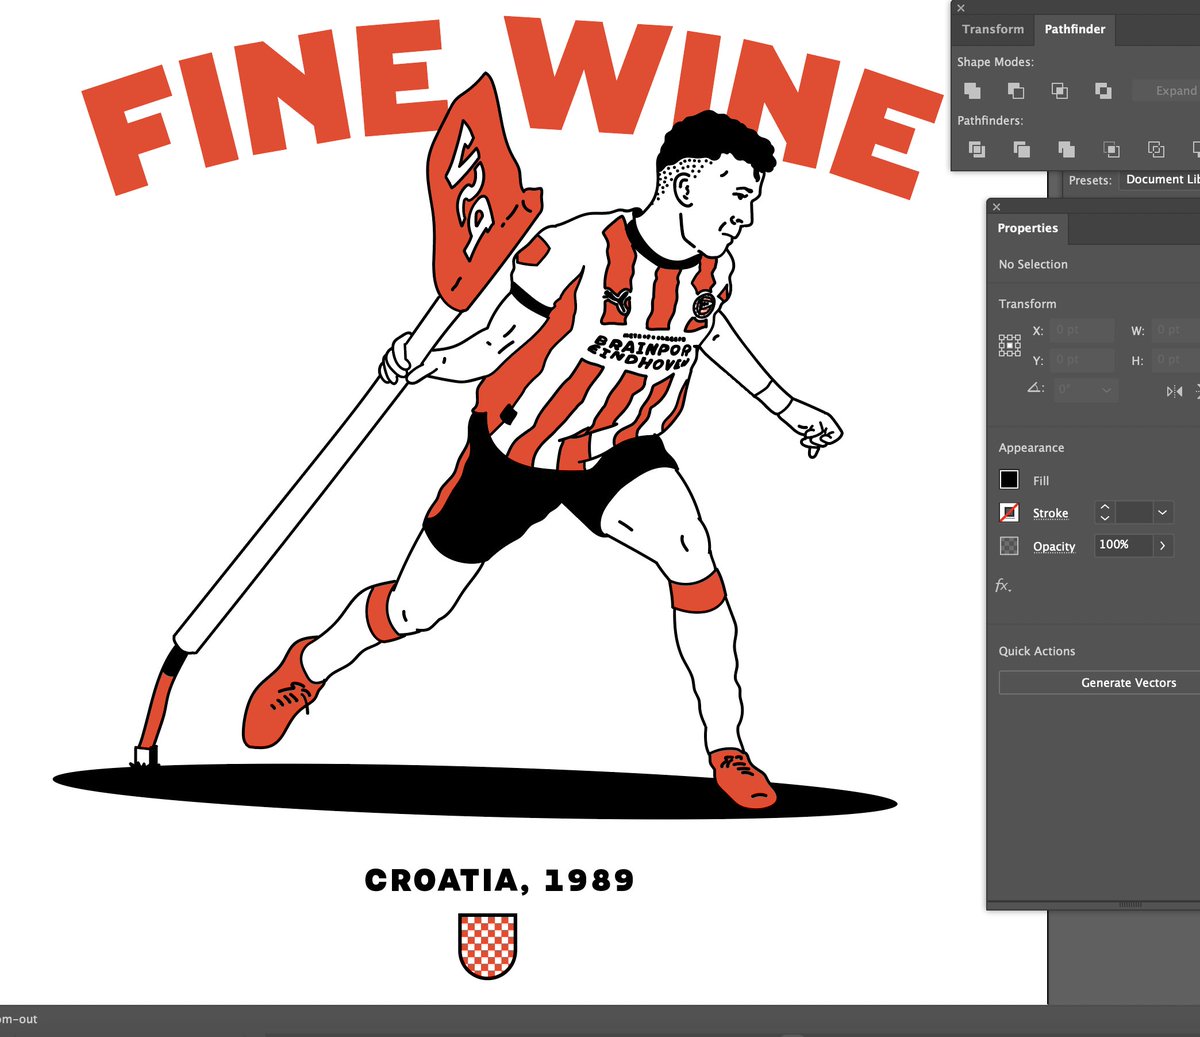Click the X position input field
Screen dimensions: 1200x1037
click(x=1084, y=330)
